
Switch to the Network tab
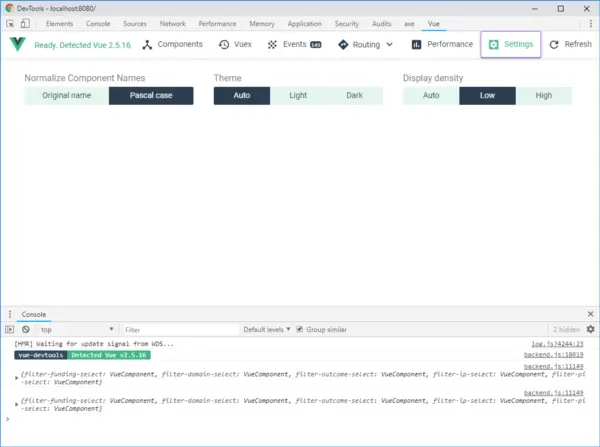[173, 24]
